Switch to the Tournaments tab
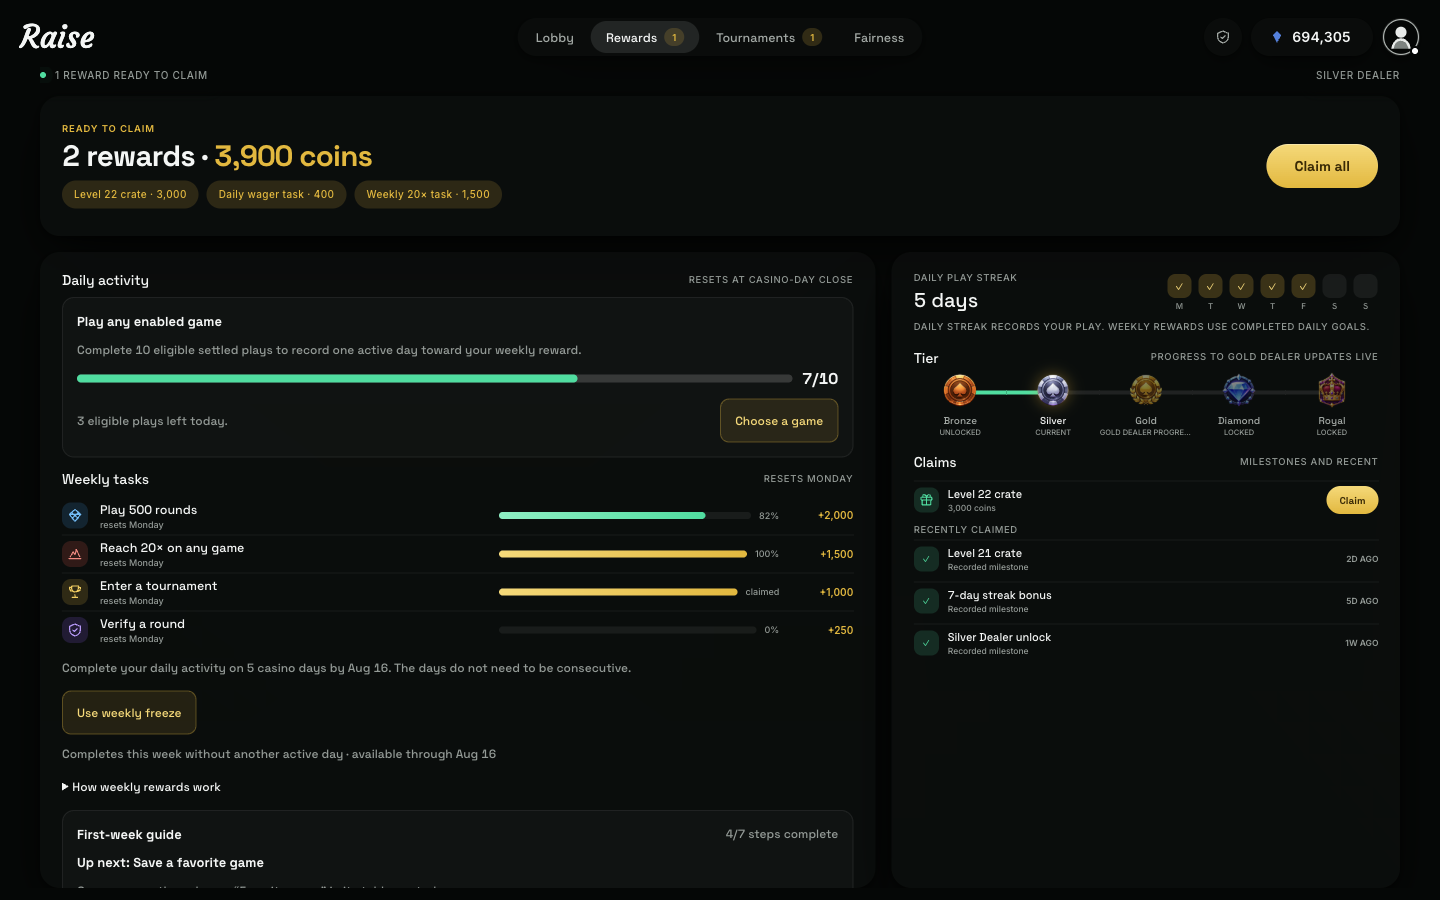This screenshot has width=1440, height=900. 768,38
